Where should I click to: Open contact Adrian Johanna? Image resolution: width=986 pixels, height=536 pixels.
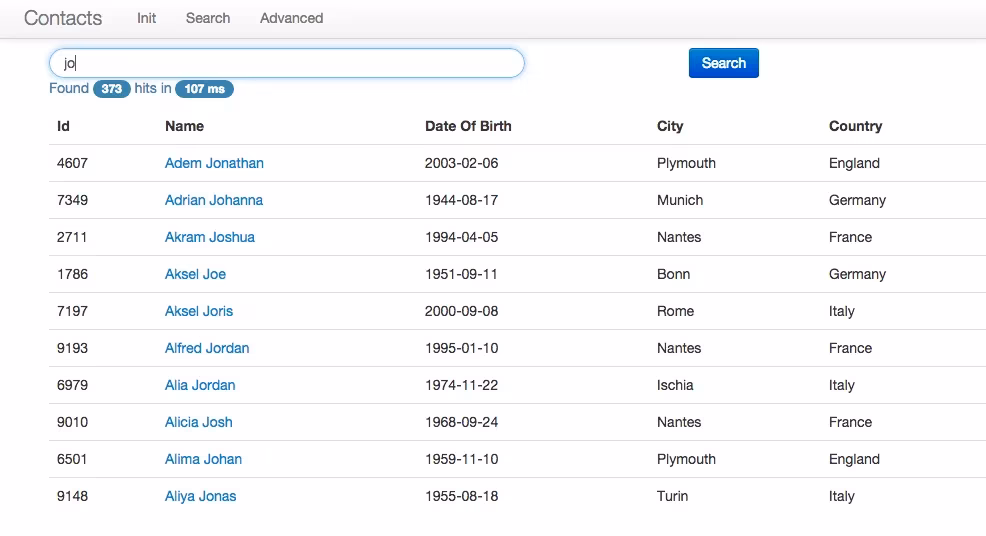[214, 200]
